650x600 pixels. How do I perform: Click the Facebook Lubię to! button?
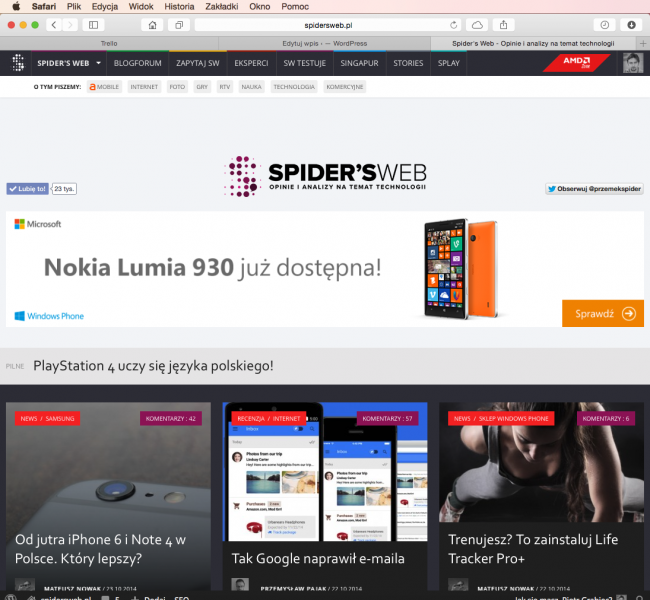[x=27, y=189]
